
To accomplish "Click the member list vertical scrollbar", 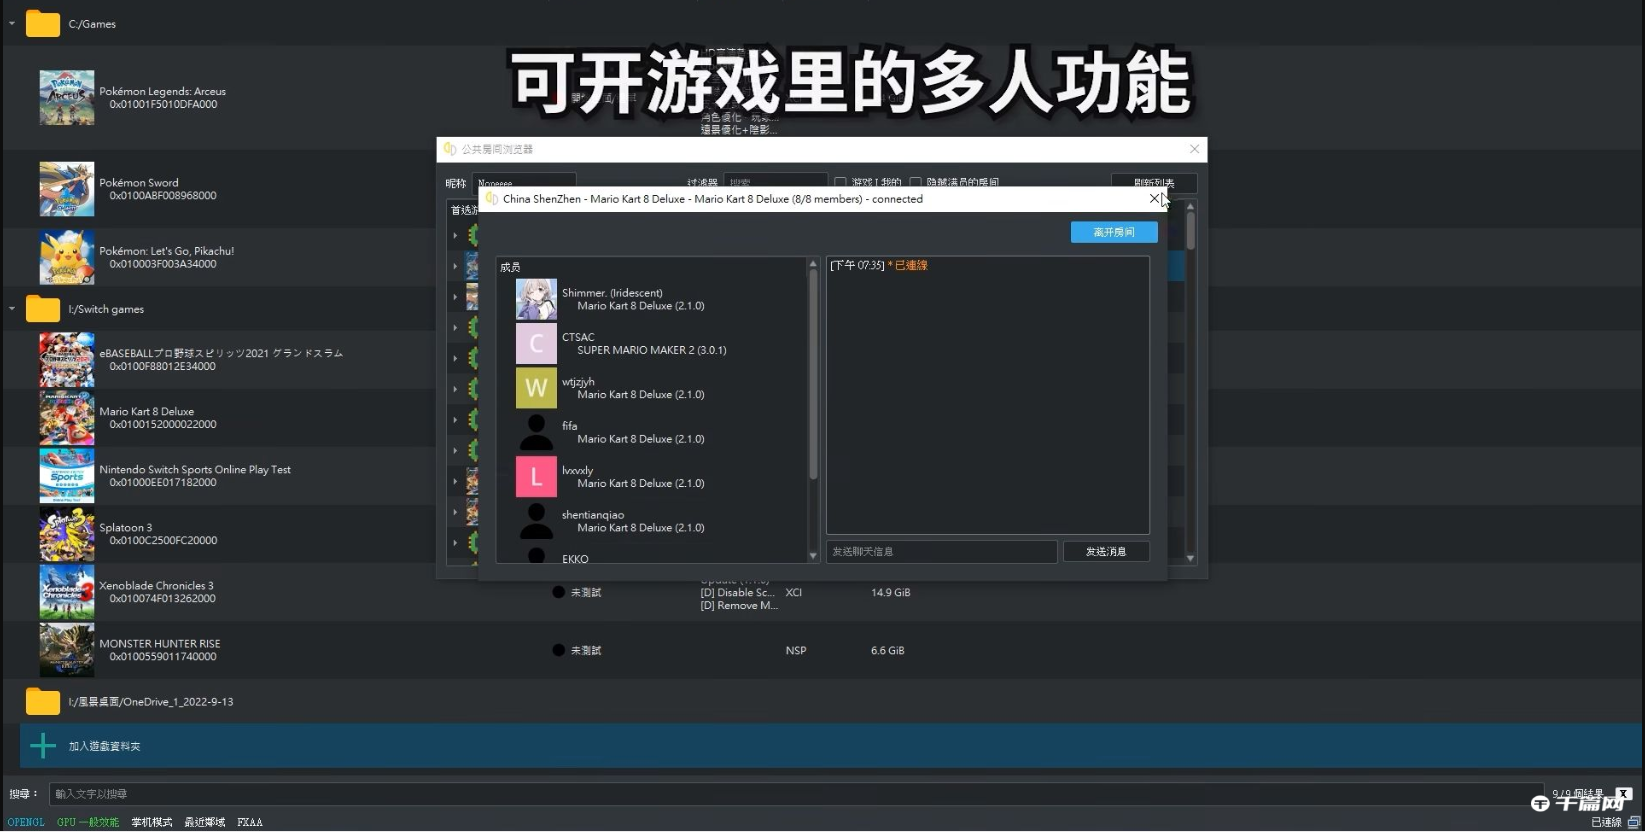I will (x=813, y=375).
